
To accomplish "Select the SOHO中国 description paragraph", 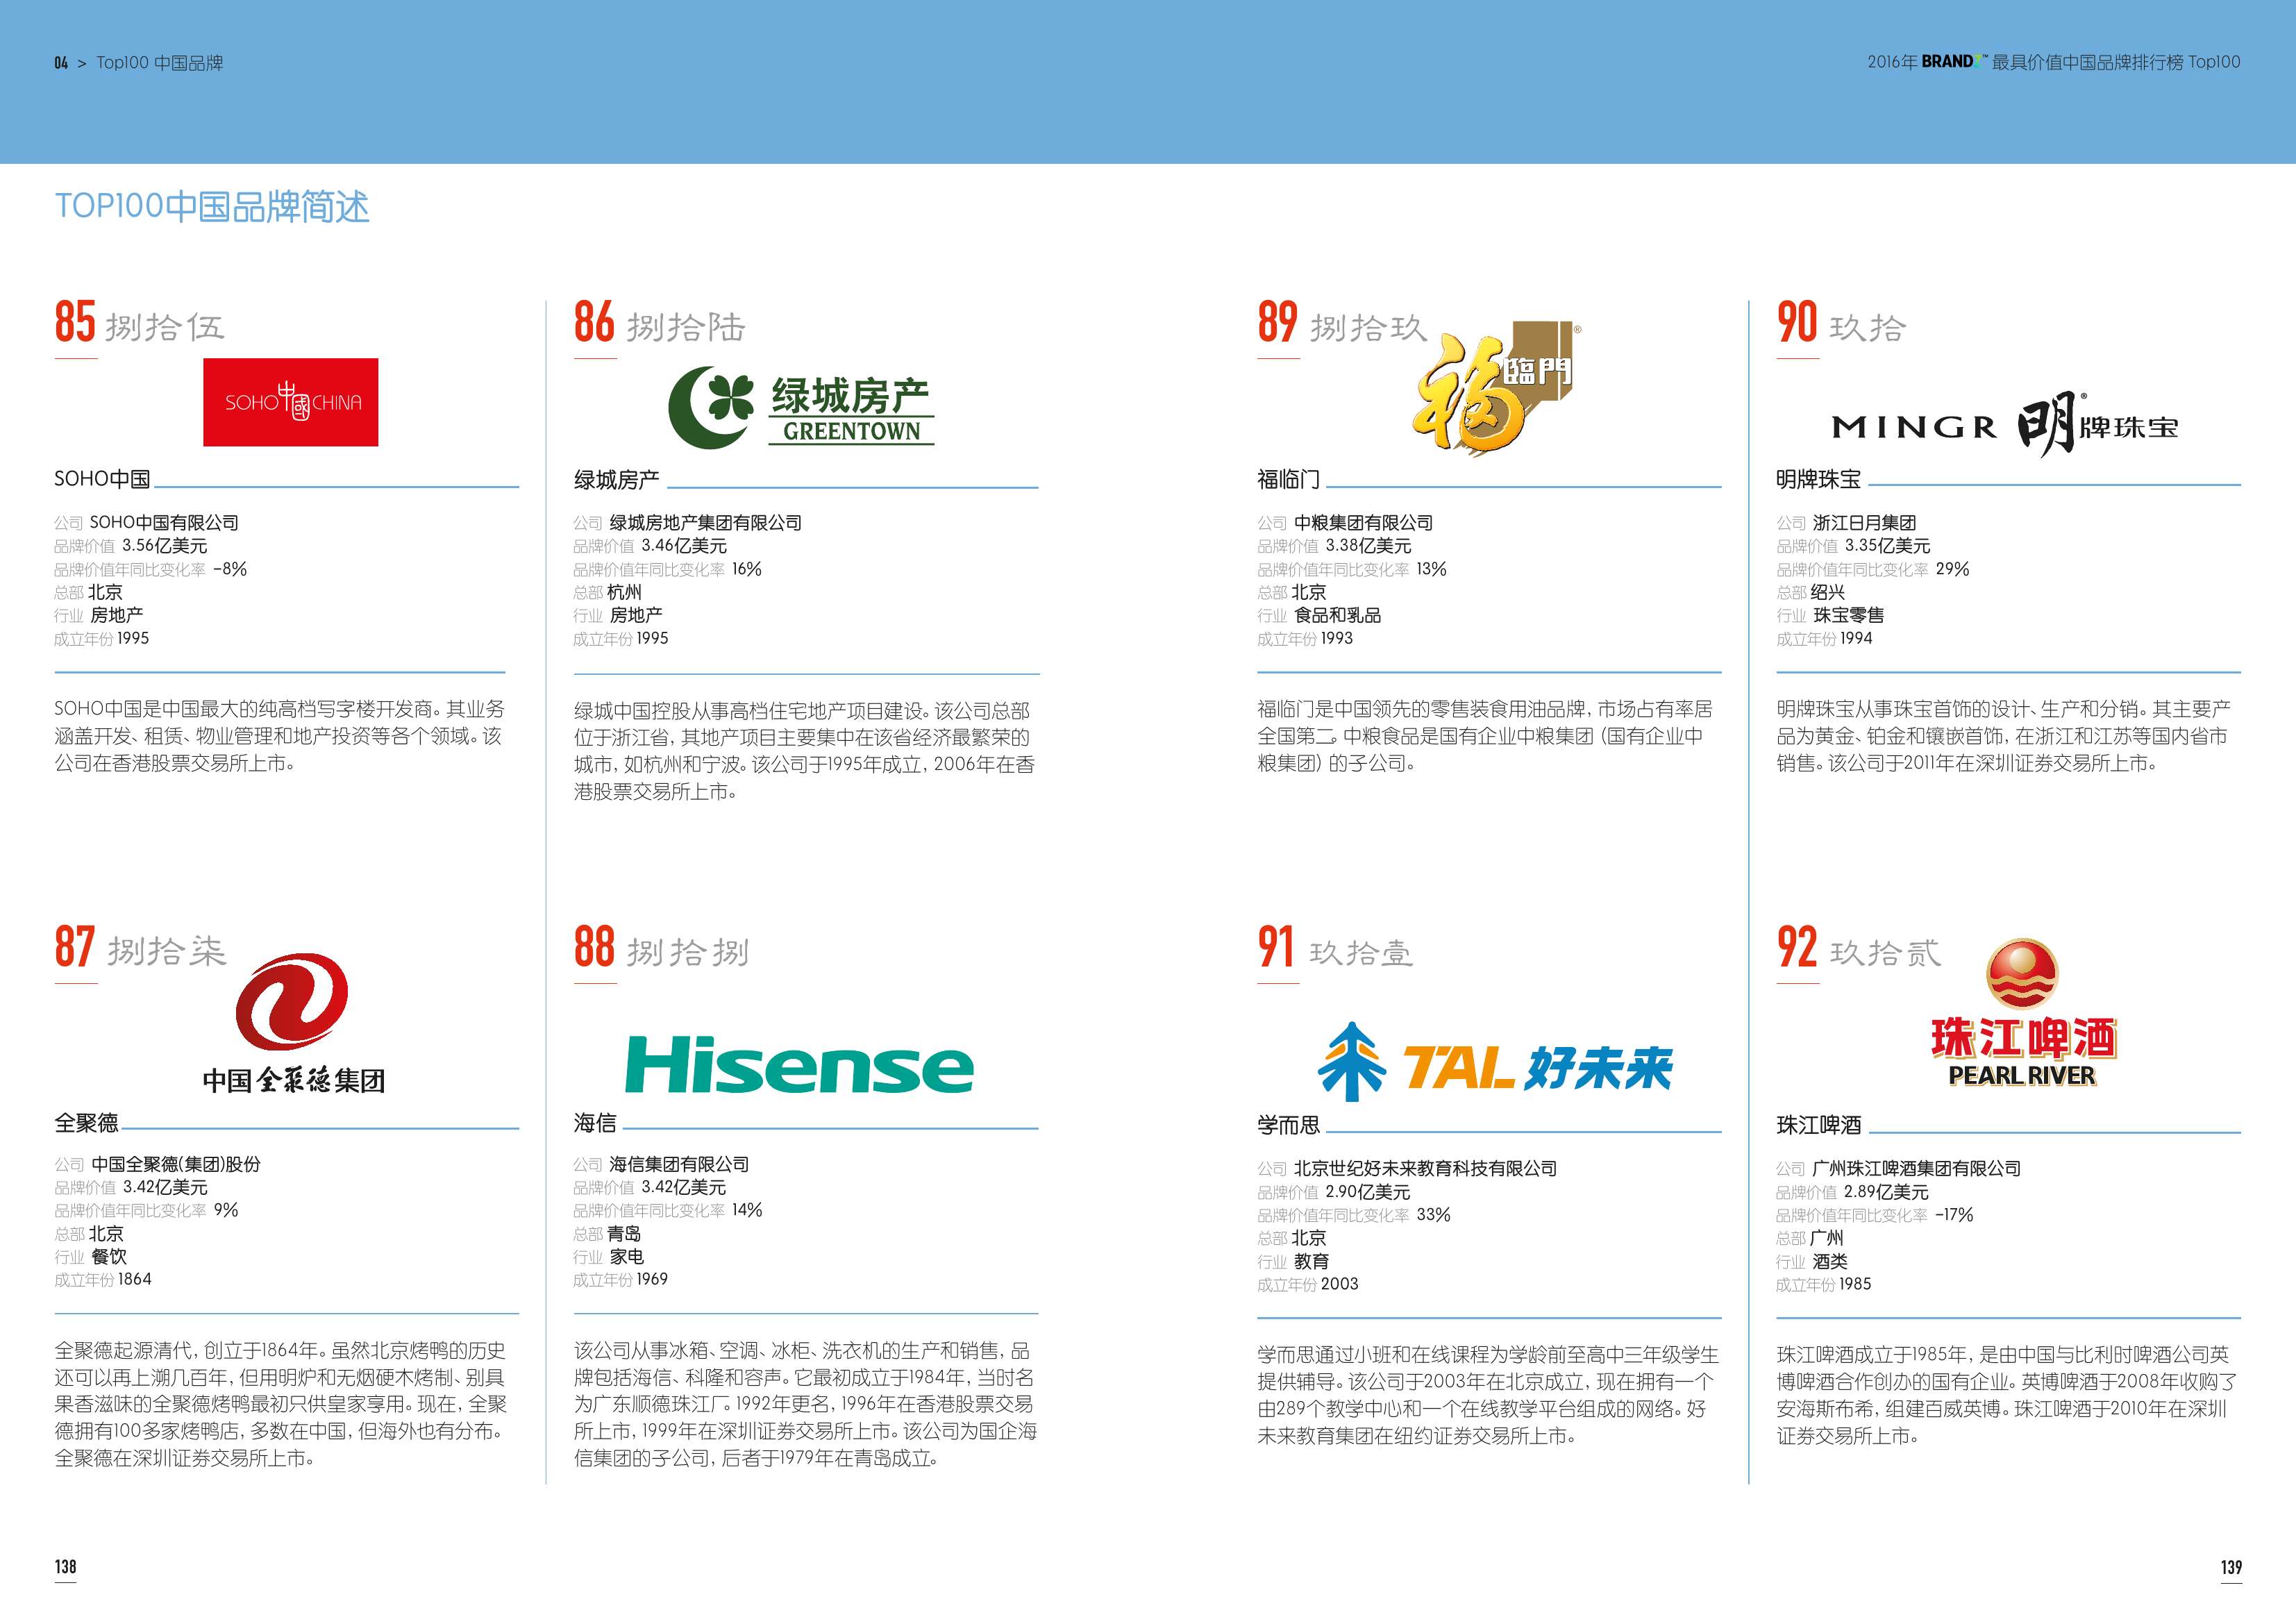I will pos(280,736).
